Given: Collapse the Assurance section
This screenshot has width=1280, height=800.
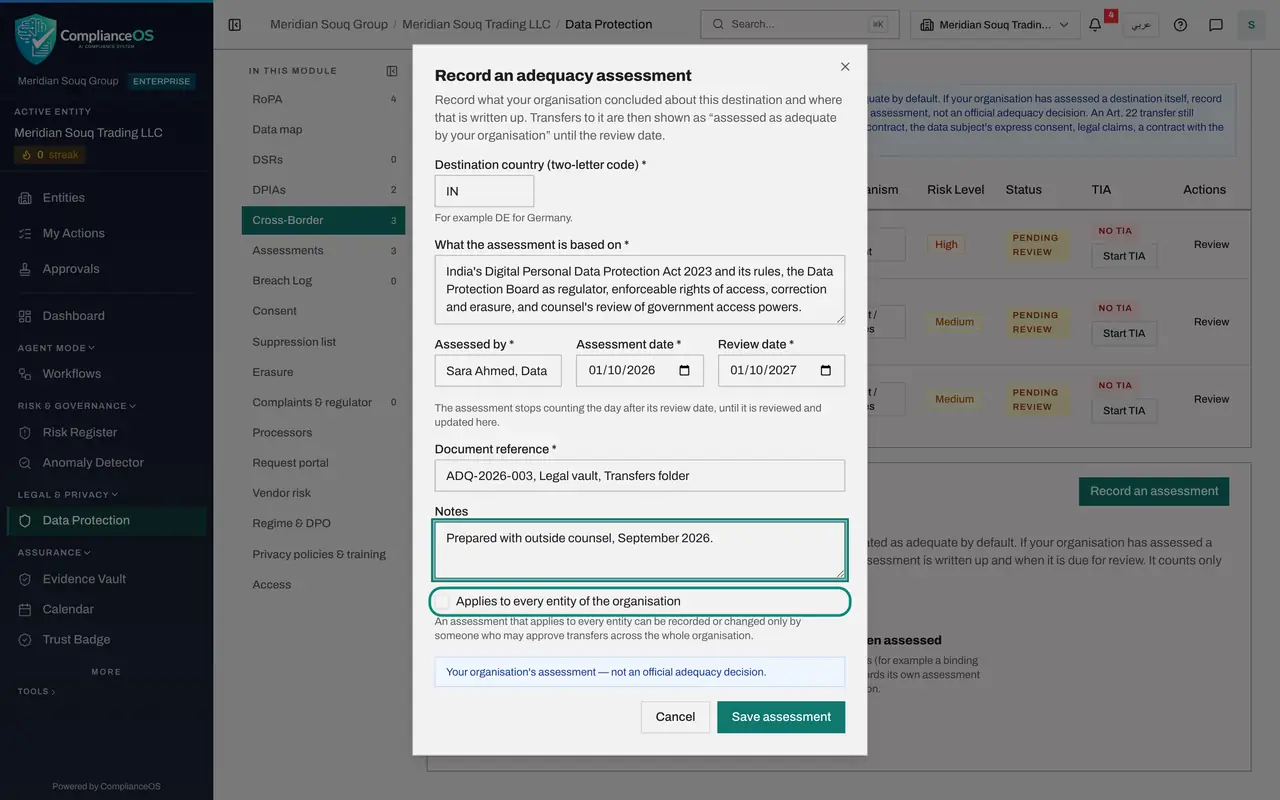Looking at the screenshot, I should tap(54, 552).
